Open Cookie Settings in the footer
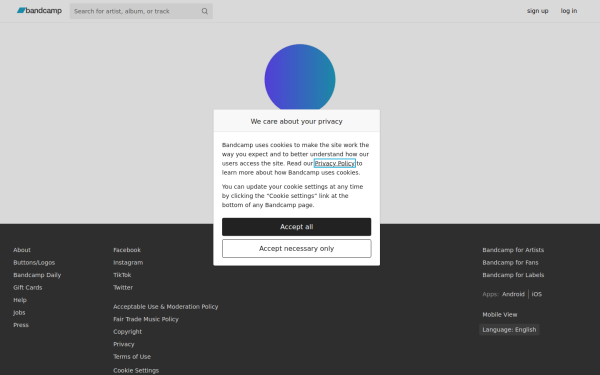 tap(136, 370)
